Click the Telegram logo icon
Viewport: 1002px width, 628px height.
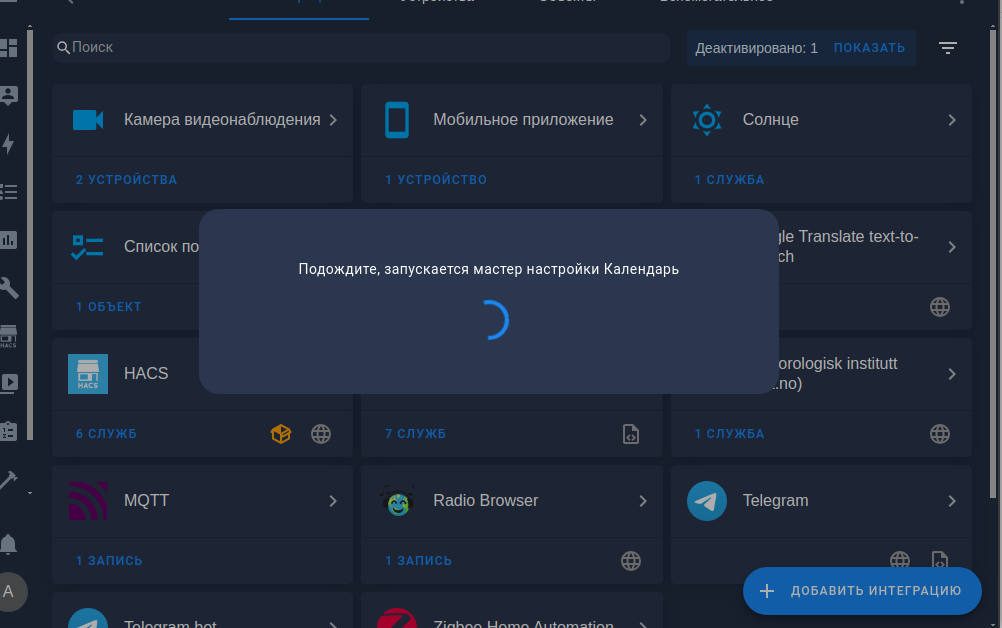coord(707,501)
